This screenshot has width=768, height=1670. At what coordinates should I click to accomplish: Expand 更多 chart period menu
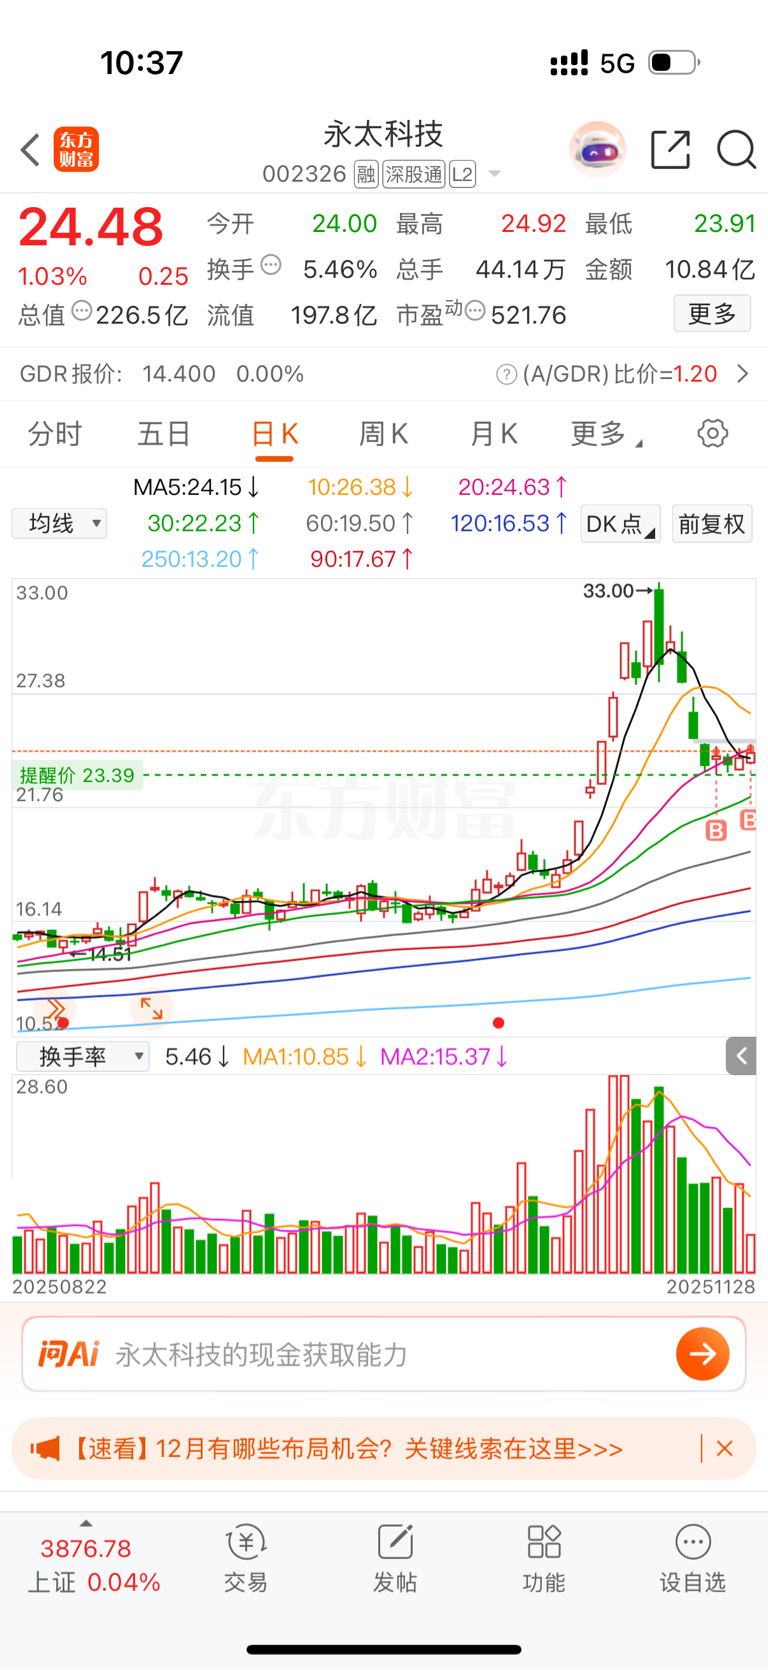[606, 434]
